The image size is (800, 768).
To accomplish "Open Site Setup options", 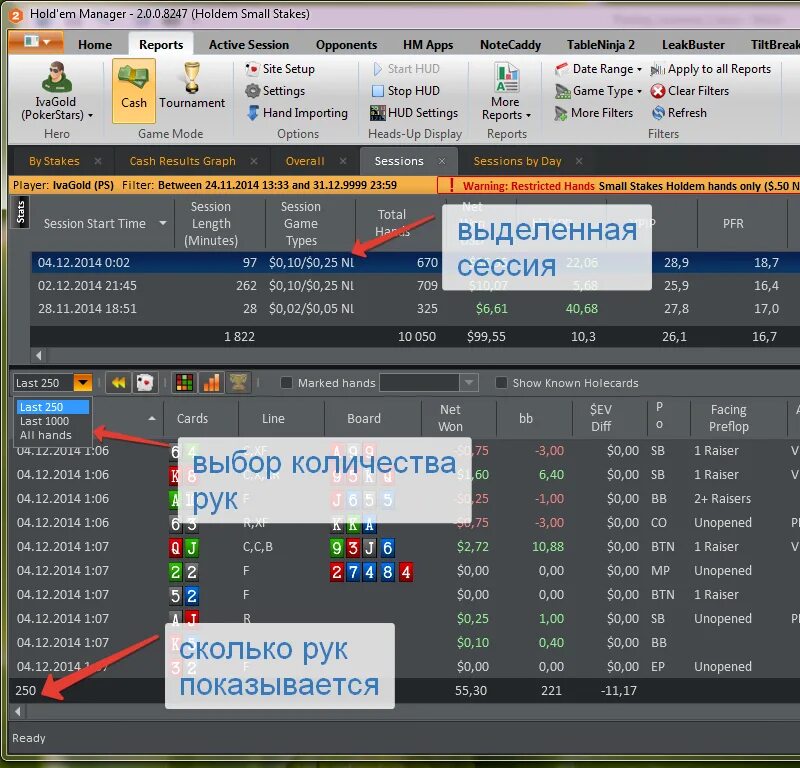I will [x=280, y=69].
